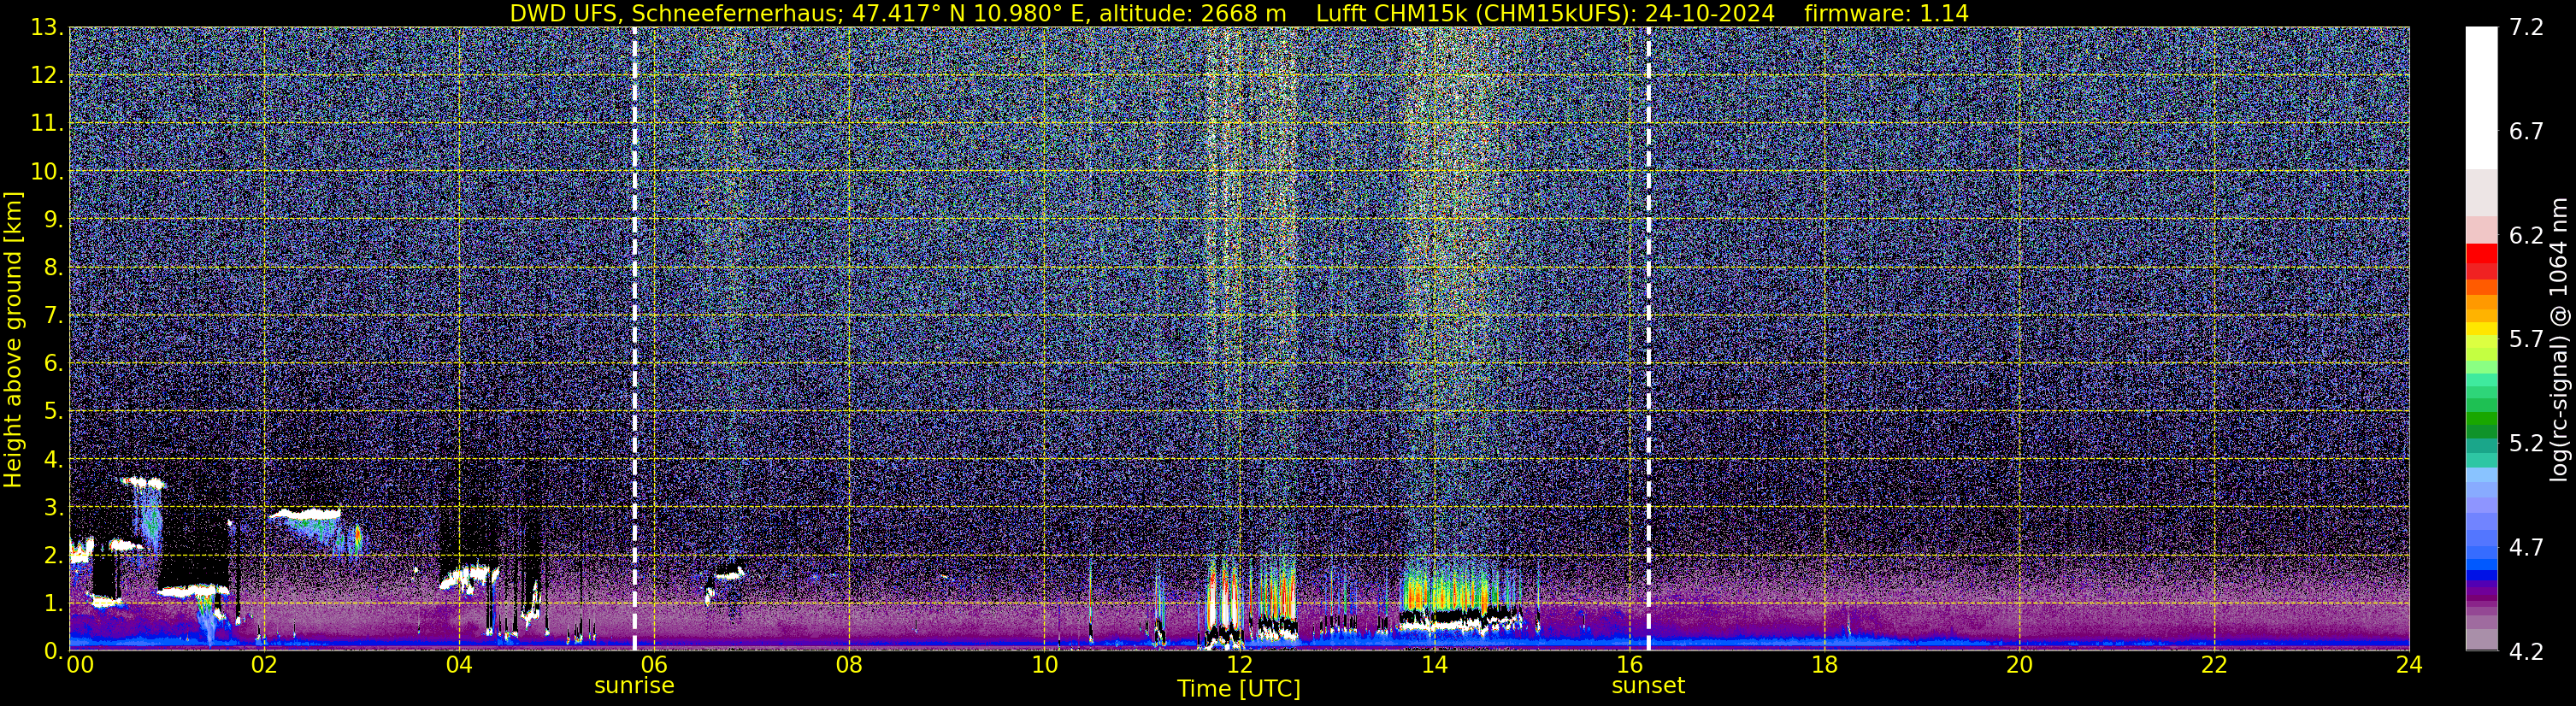Click the x-axis tick label '22'

point(2214,665)
